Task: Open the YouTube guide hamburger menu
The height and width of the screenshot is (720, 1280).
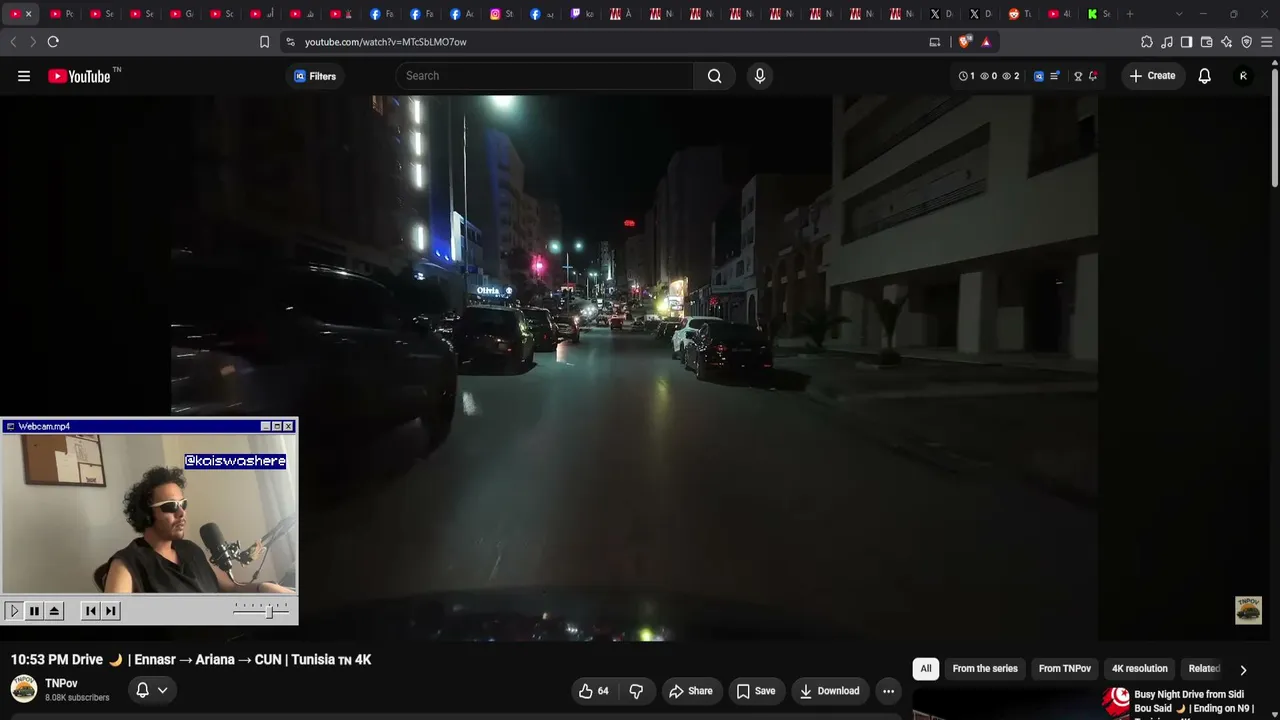Action: [x=24, y=76]
